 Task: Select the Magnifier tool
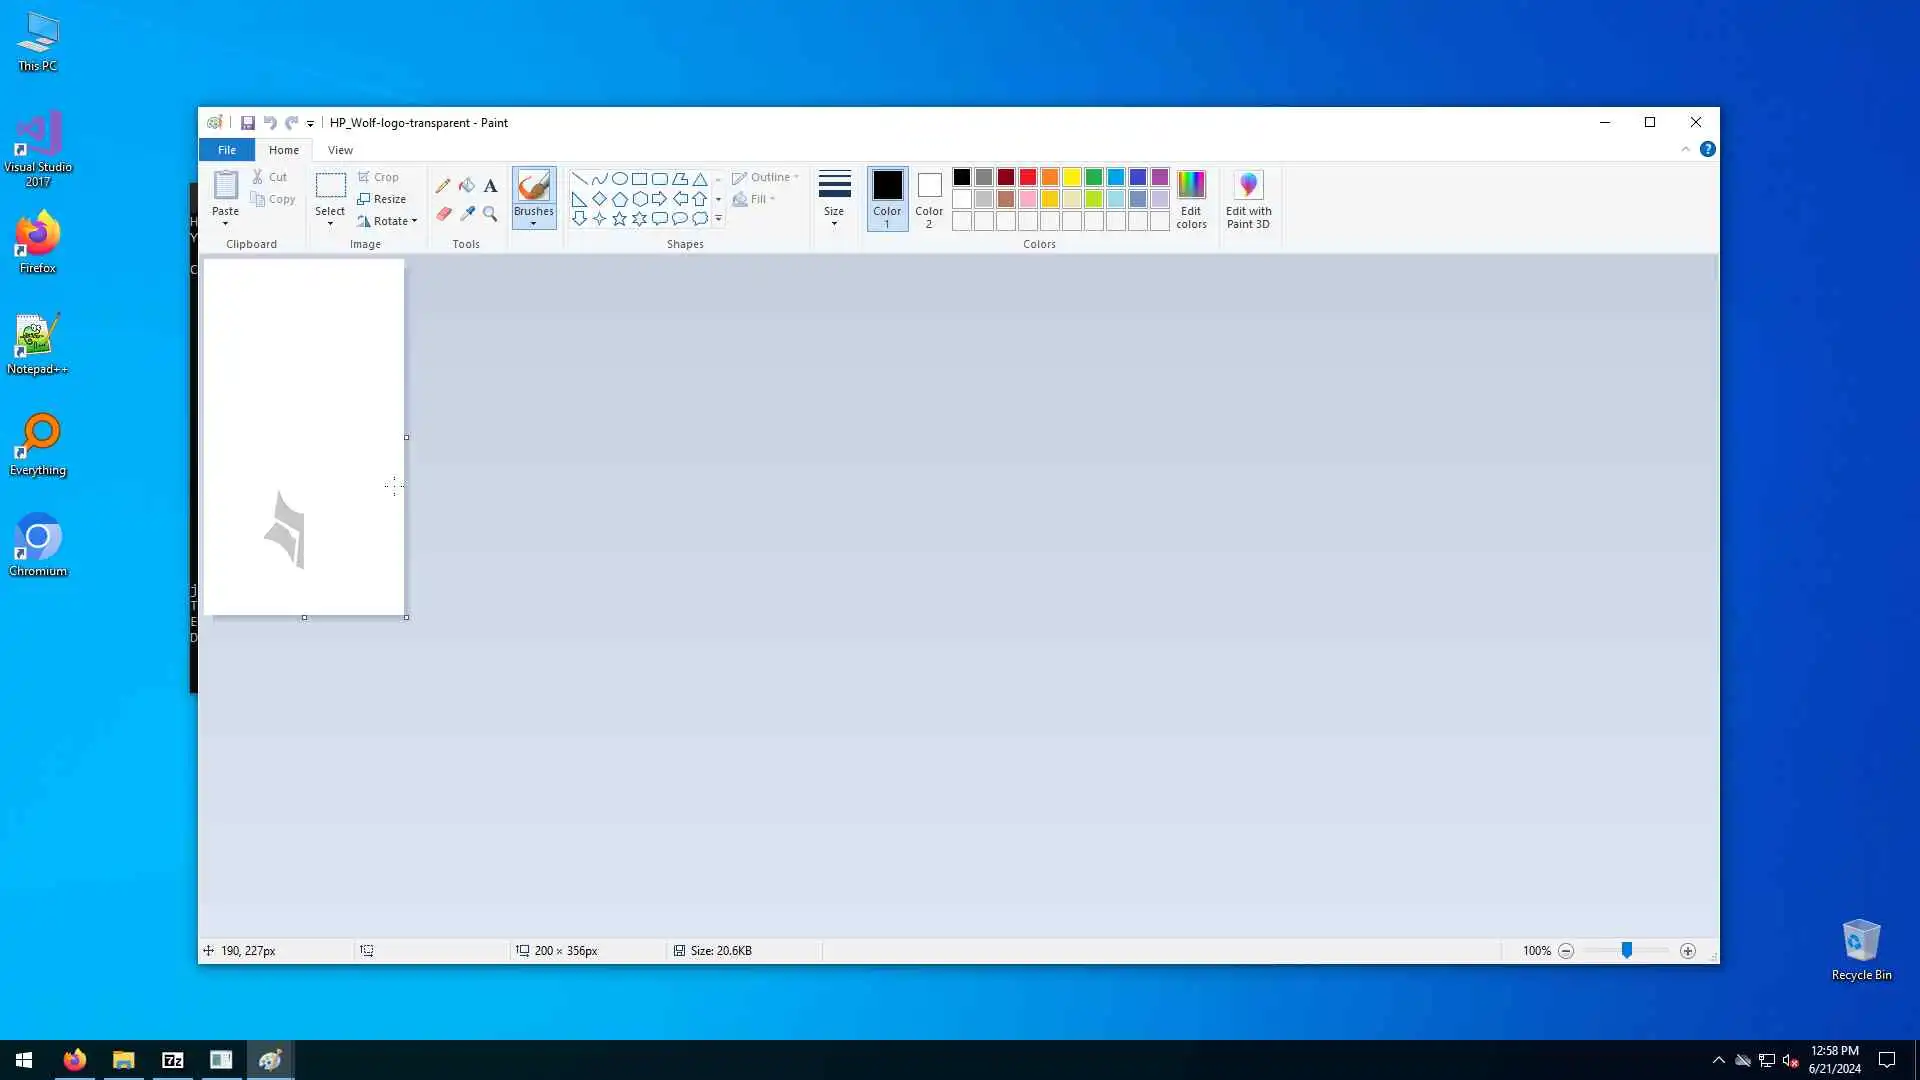(490, 213)
